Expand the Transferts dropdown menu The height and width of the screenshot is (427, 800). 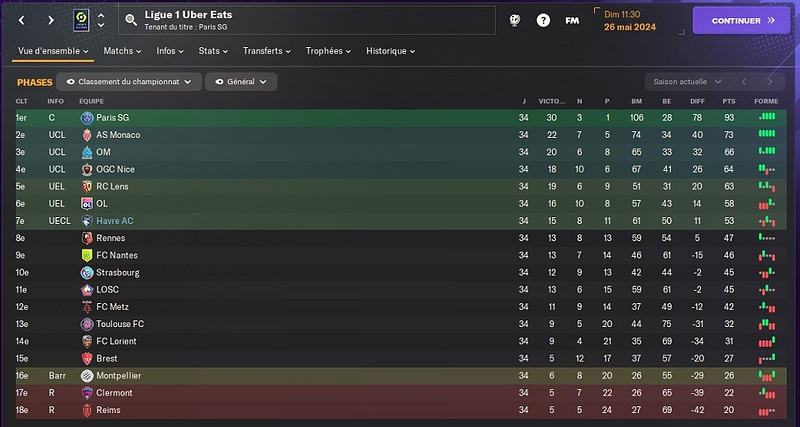tap(267, 51)
